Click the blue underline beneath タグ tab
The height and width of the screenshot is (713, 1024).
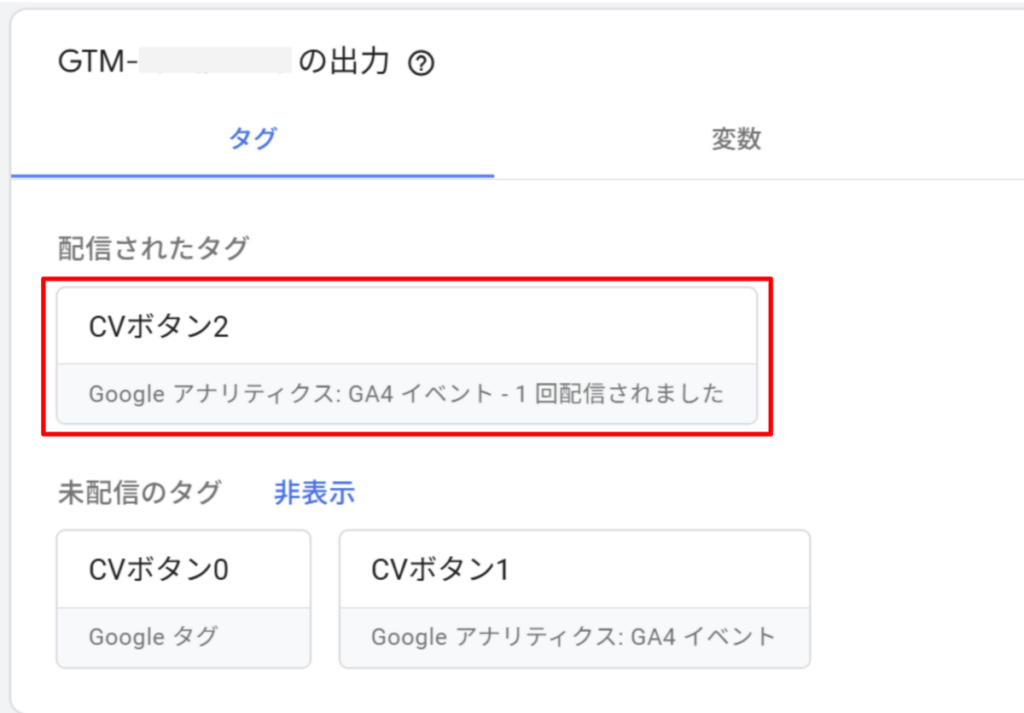point(252,176)
